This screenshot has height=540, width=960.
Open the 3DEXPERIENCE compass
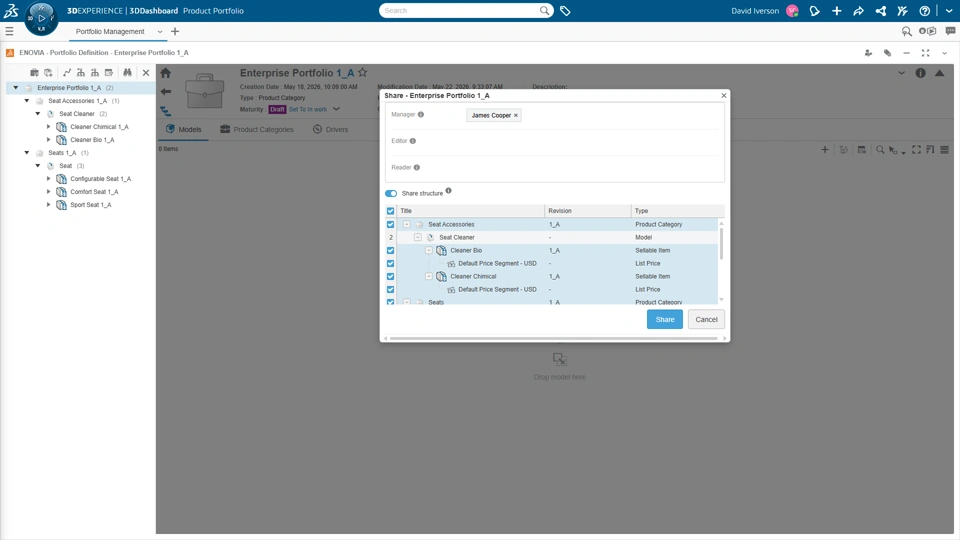tap(41, 18)
